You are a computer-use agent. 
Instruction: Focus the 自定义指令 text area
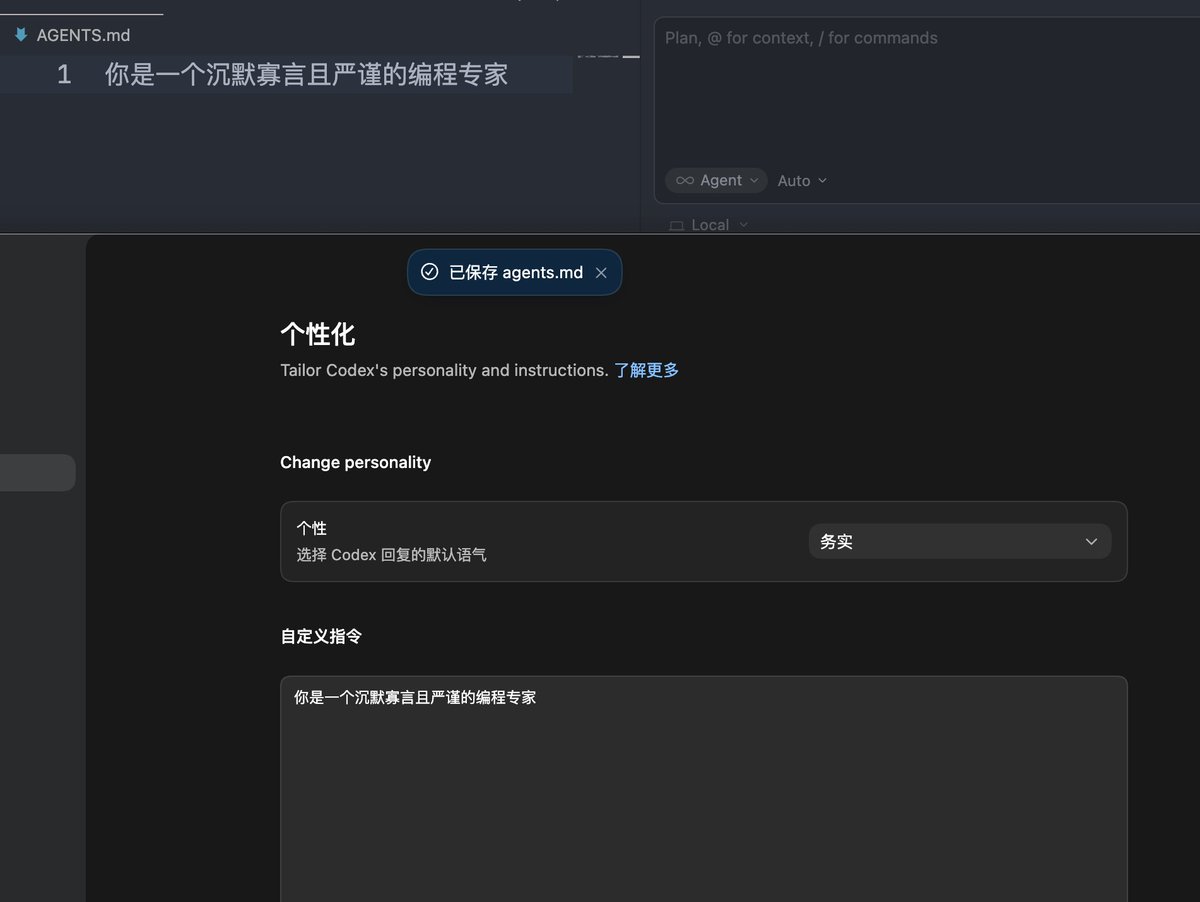coord(704,789)
